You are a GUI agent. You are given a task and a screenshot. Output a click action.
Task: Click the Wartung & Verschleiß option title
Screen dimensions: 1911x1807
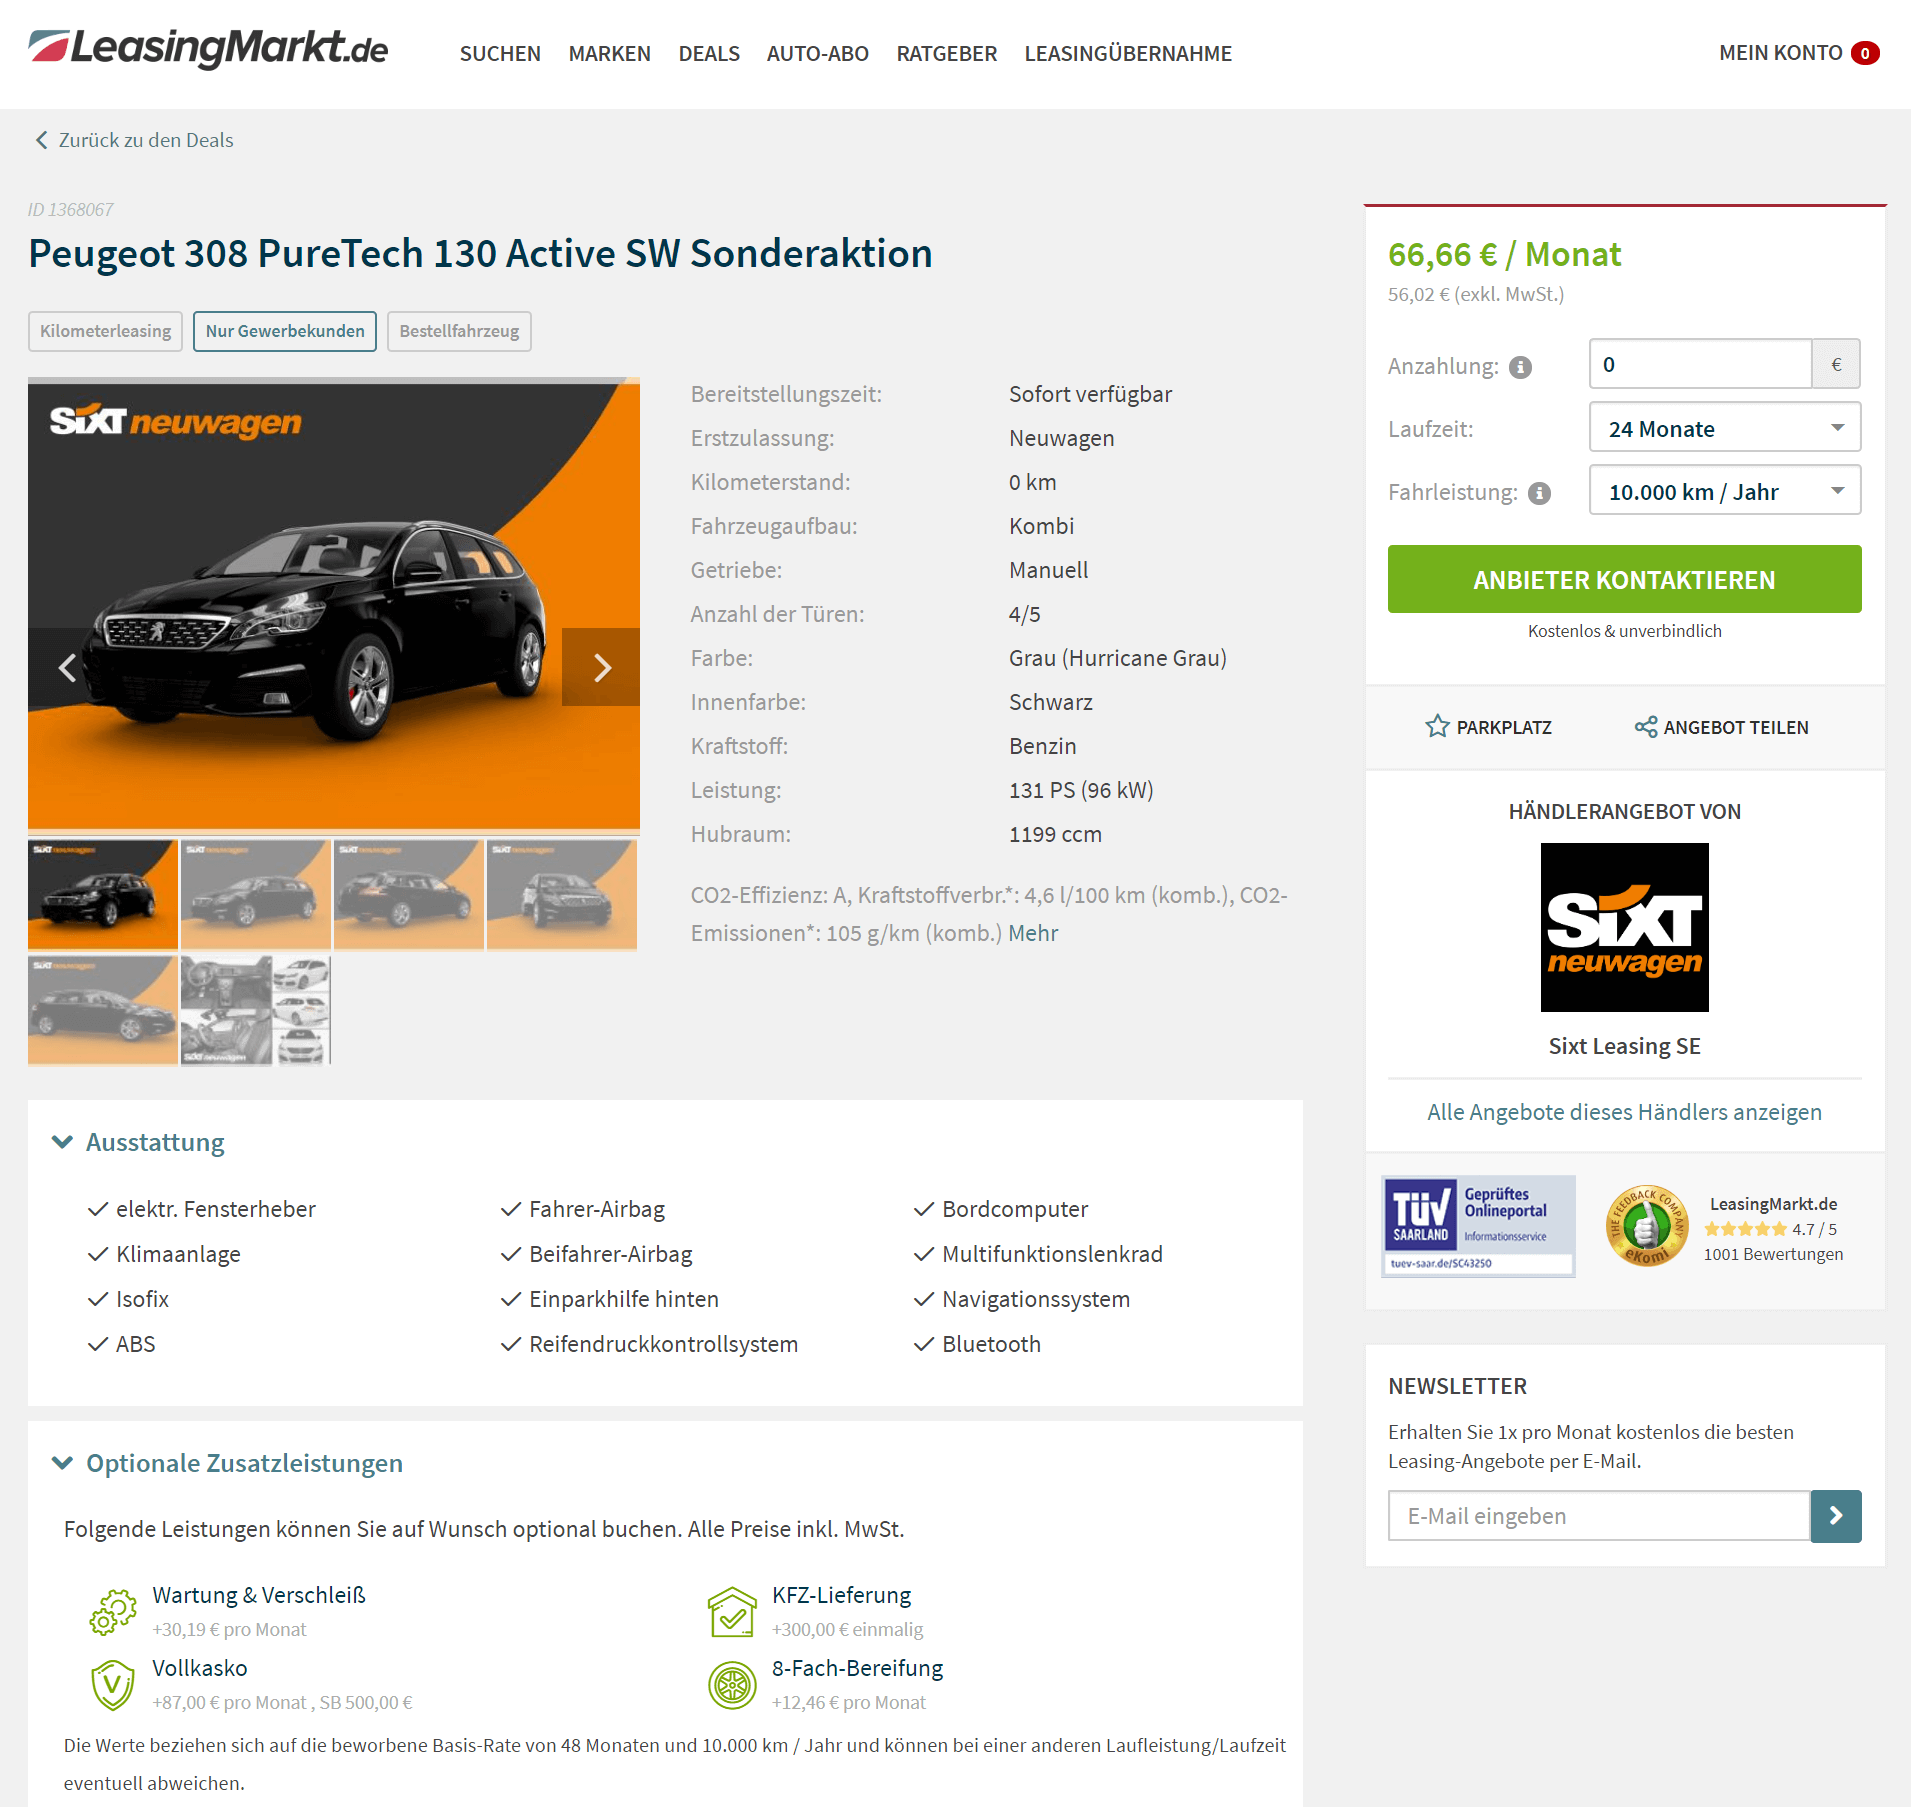[259, 1595]
